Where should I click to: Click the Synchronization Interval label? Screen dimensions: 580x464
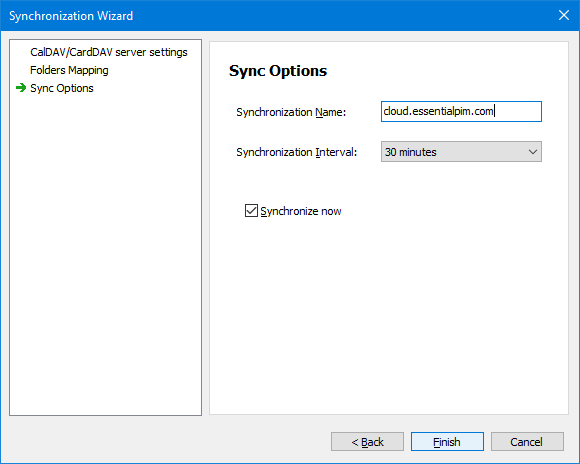[297, 152]
